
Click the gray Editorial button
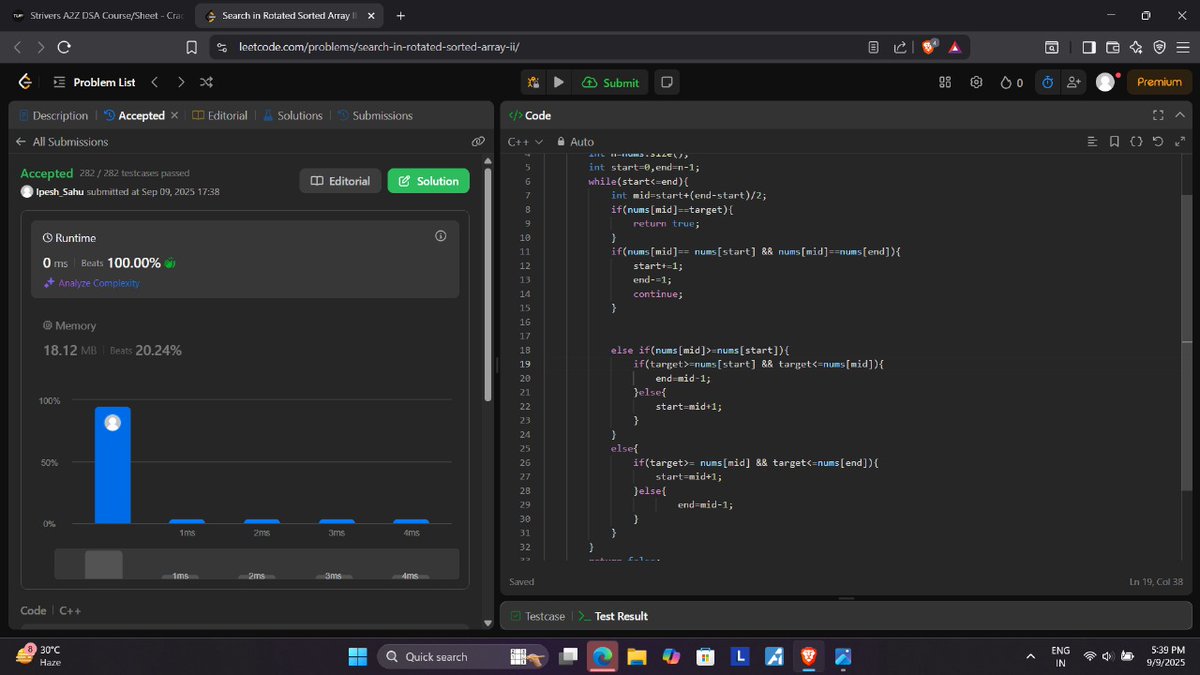pyautogui.click(x=340, y=181)
